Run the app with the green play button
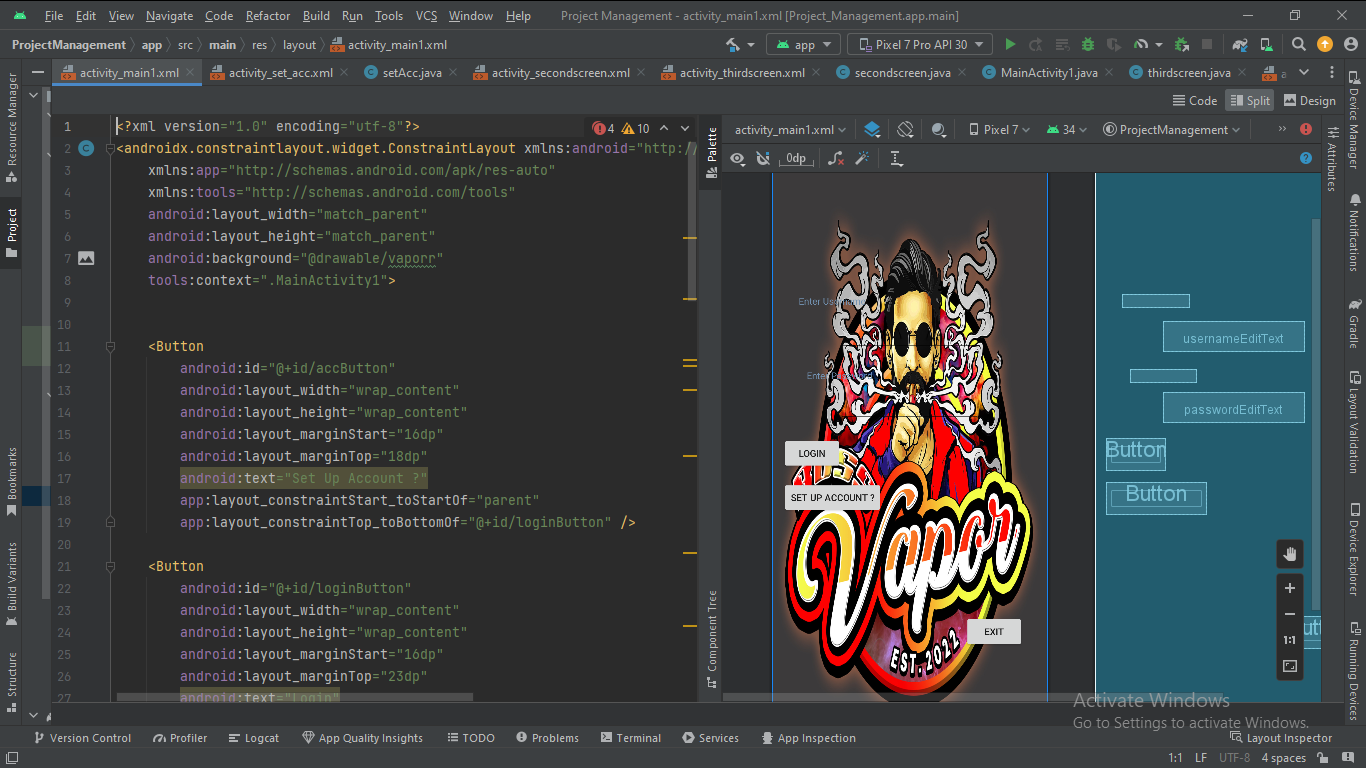 [x=1010, y=44]
